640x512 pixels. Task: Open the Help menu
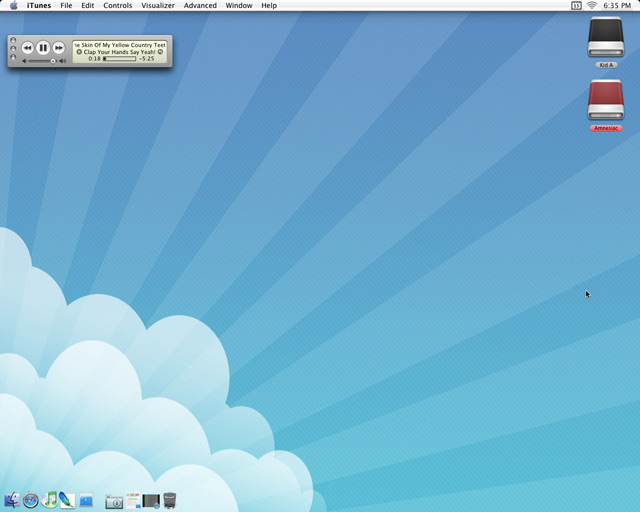[x=269, y=5]
